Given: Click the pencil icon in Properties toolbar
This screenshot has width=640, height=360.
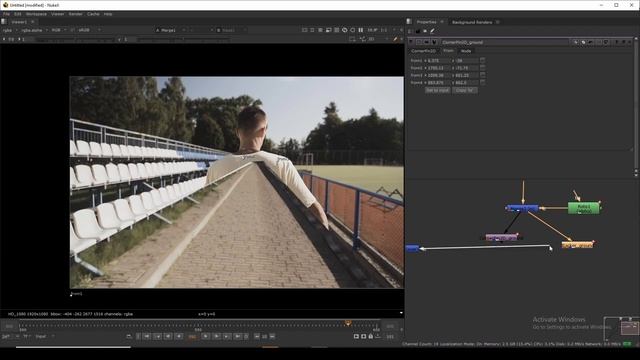Looking at the screenshot, I should click(x=432, y=31).
